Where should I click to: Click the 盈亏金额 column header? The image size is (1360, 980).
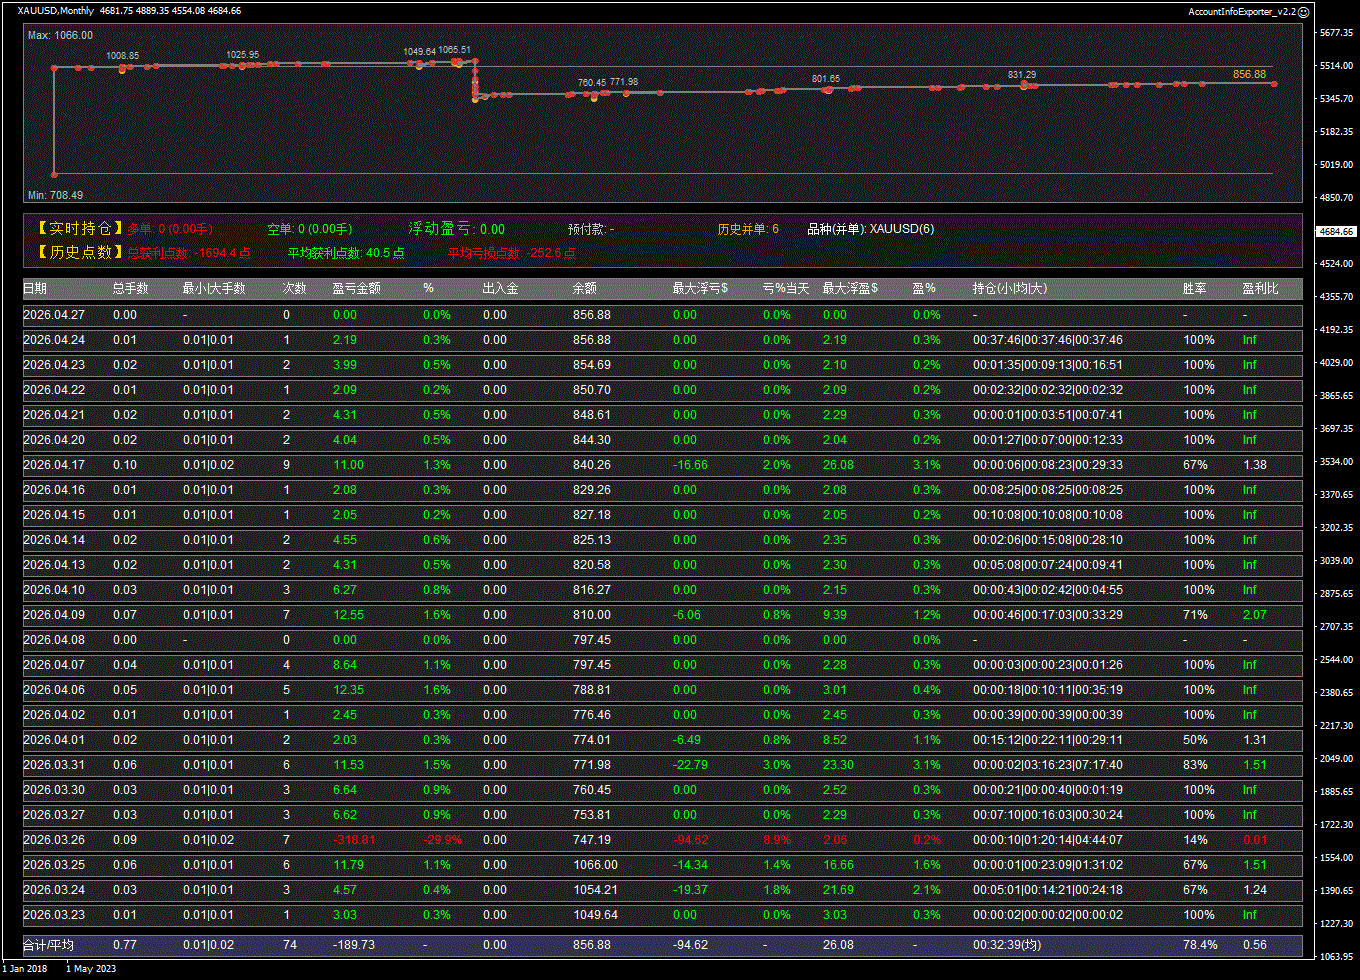tap(356, 289)
